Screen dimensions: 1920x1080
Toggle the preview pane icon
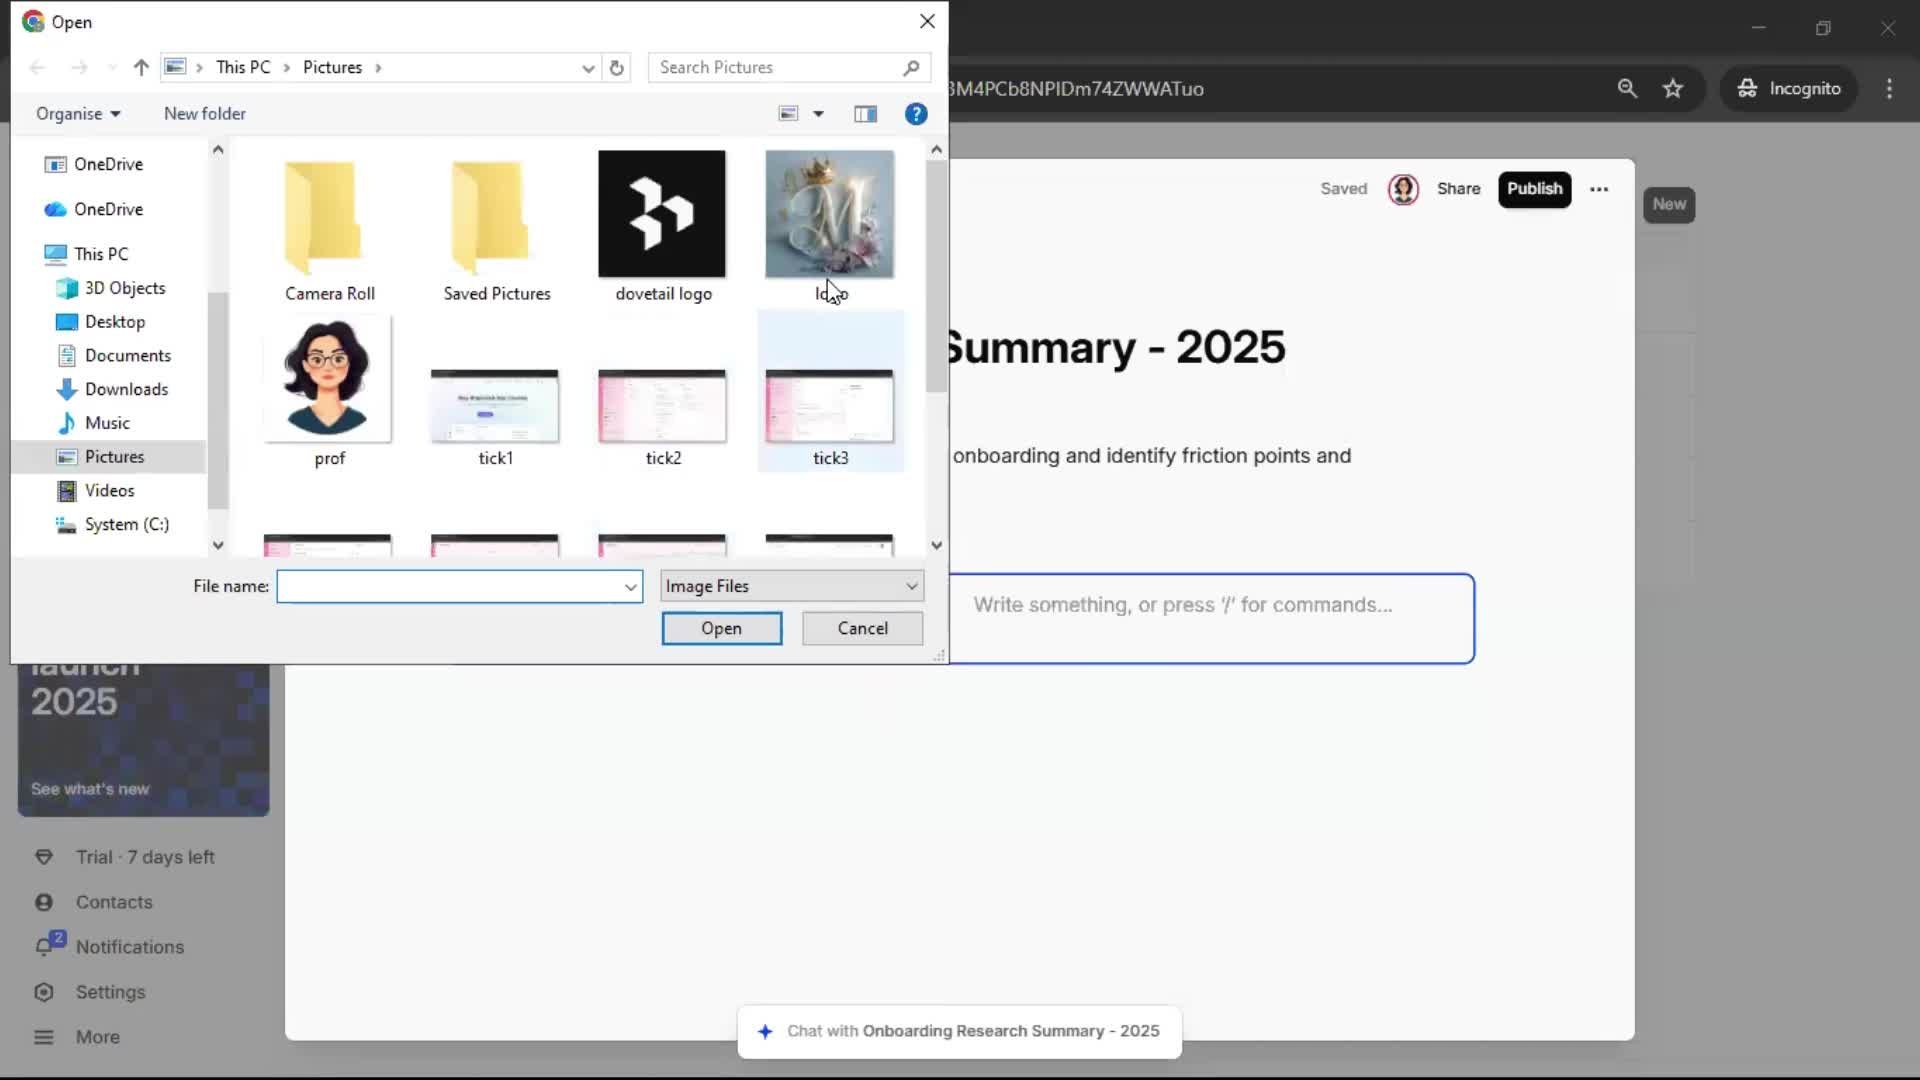(865, 114)
